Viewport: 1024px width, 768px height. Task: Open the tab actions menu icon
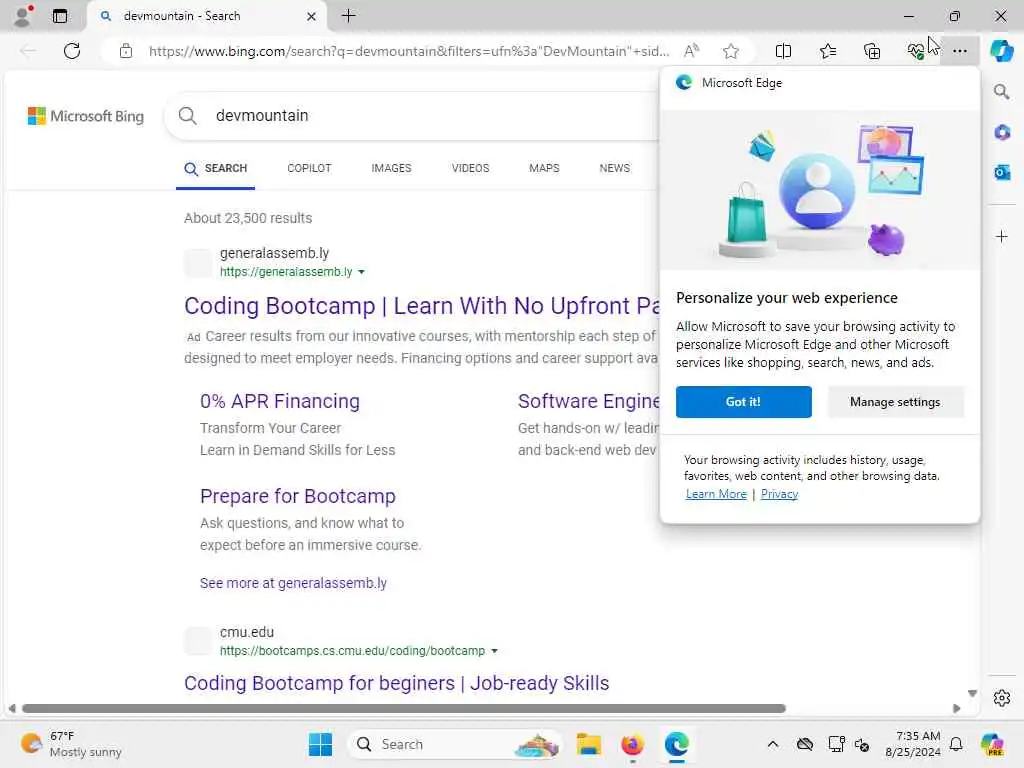point(60,16)
